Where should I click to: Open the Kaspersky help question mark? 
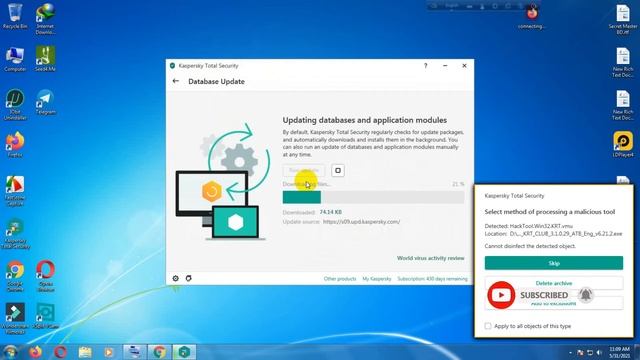[425, 66]
